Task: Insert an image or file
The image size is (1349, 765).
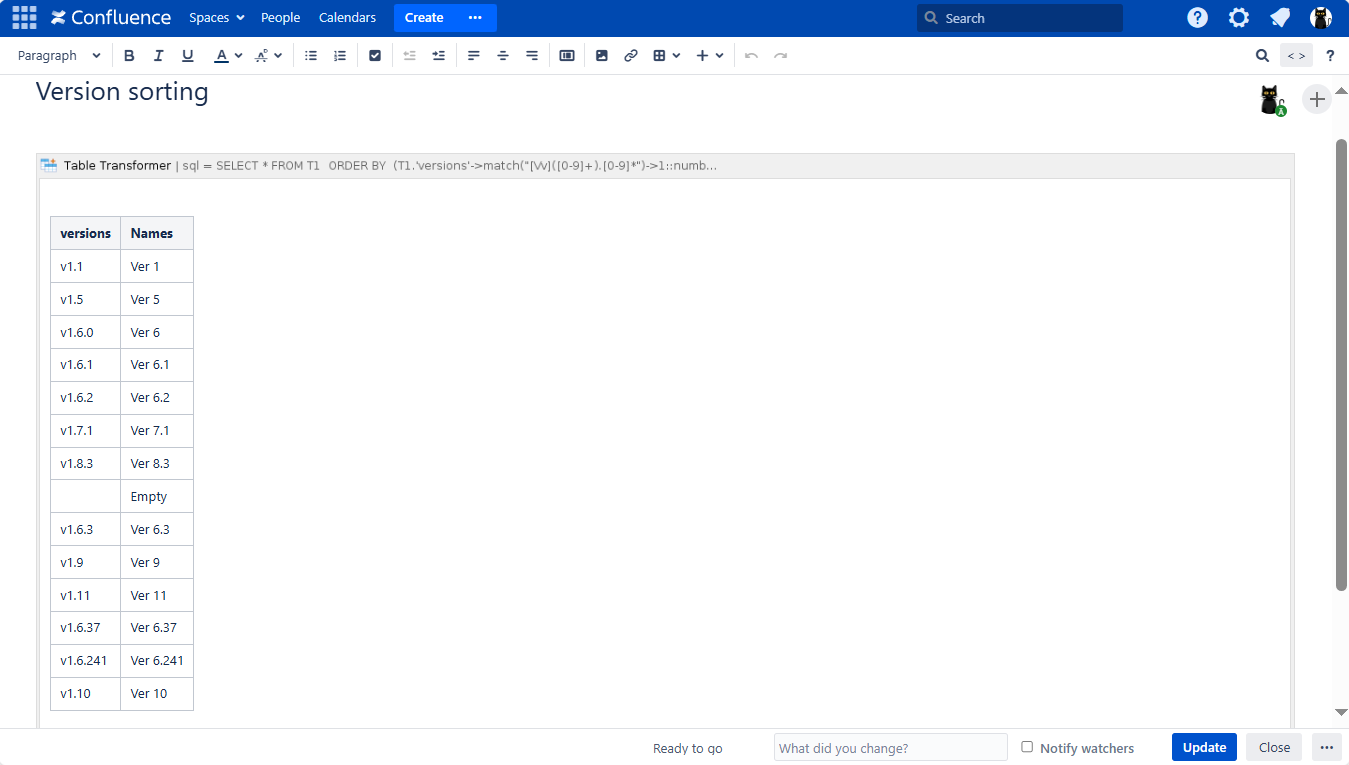Action: coord(602,56)
